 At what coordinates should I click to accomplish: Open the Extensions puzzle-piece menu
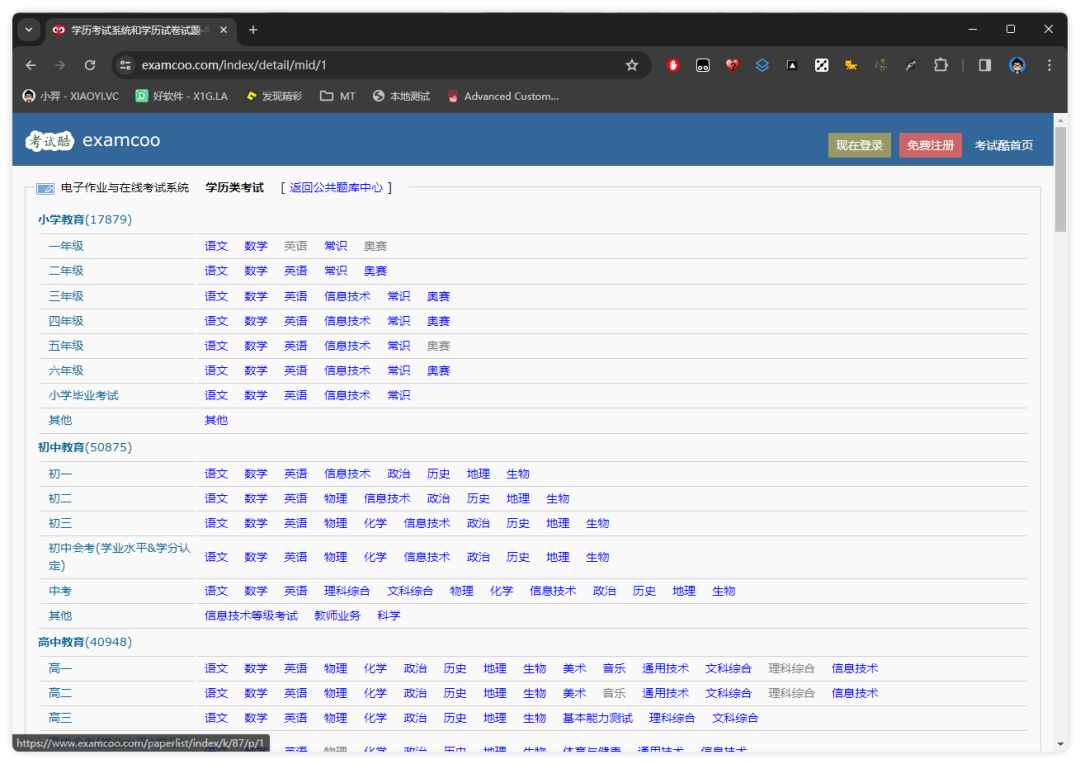(940, 65)
